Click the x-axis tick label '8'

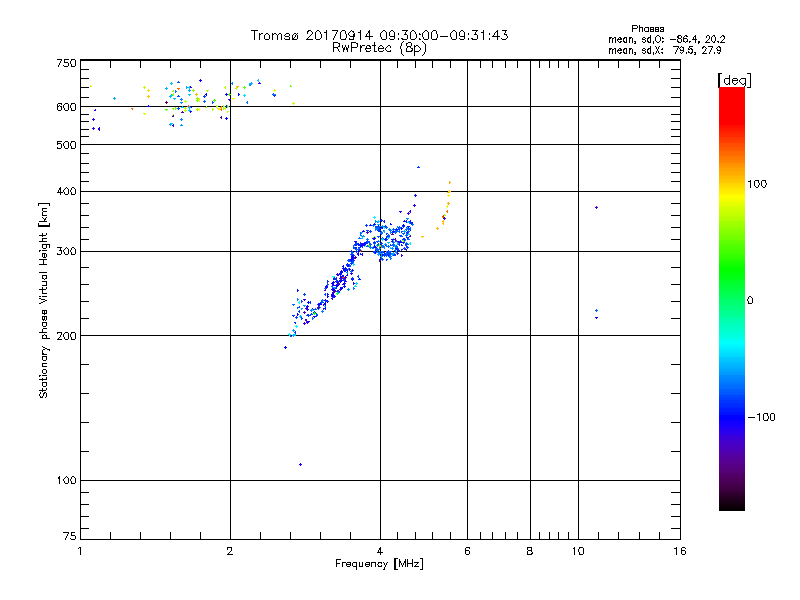(x=530, y=551)
